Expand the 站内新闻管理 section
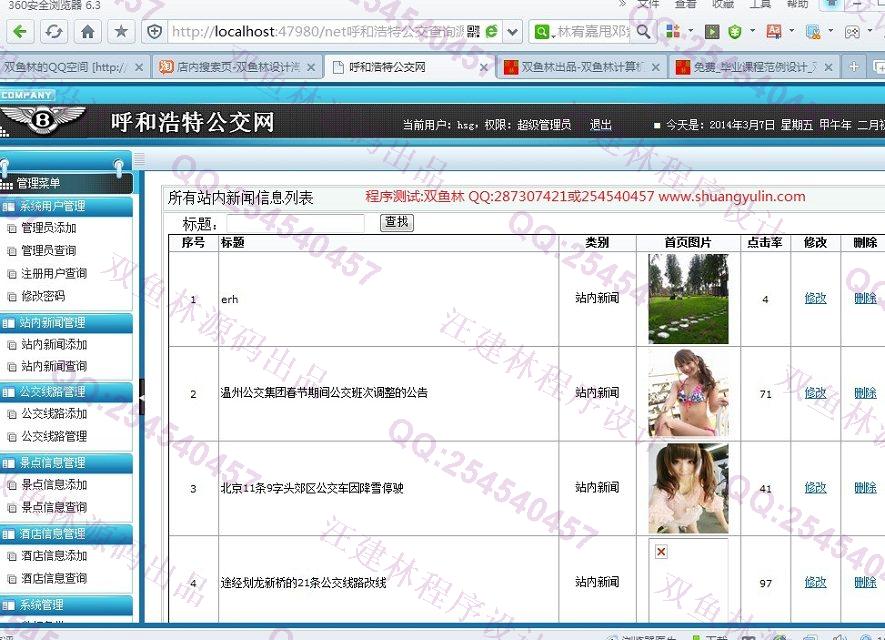 [67, 323]
